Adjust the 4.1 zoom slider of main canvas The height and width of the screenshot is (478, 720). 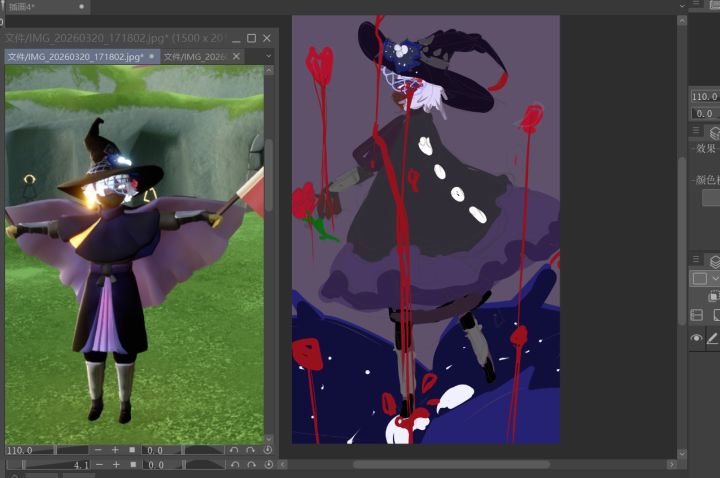point(48,465)
